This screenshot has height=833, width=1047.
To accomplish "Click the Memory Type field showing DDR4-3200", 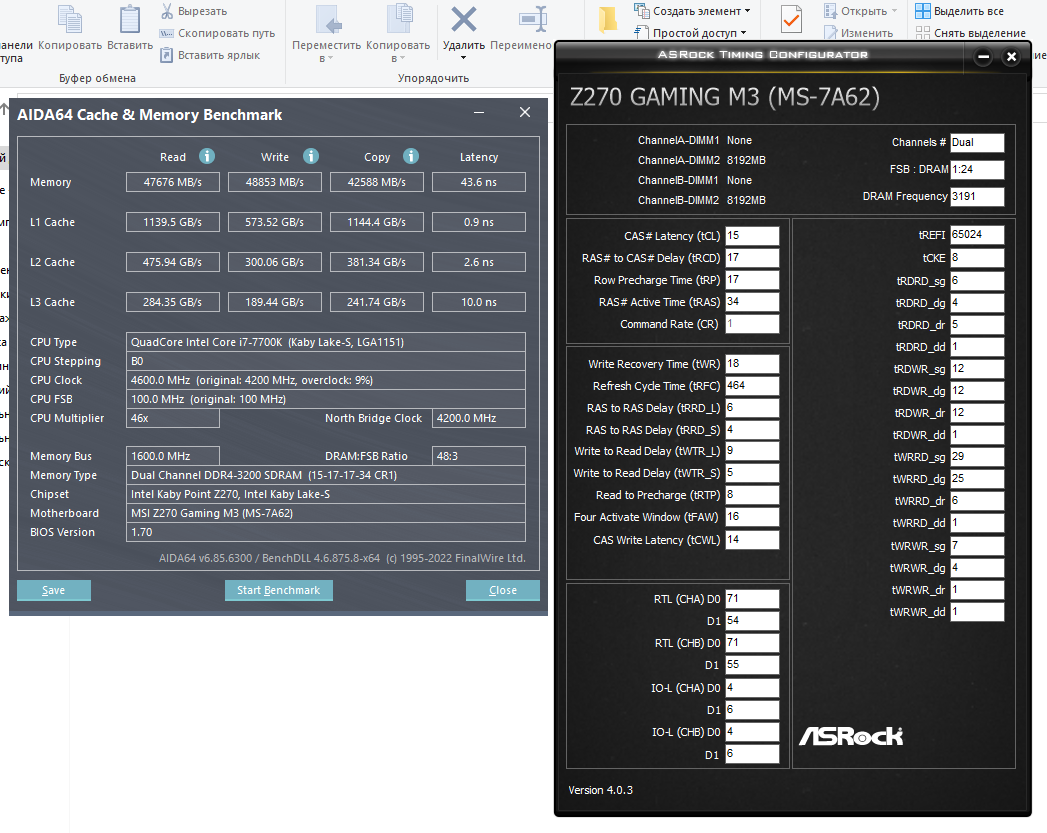I will [326, 475].
